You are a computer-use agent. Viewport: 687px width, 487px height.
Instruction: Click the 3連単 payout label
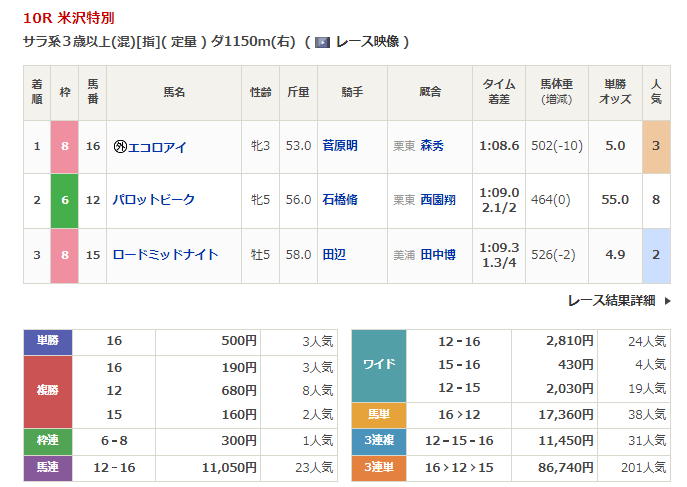tap(378, 466)
